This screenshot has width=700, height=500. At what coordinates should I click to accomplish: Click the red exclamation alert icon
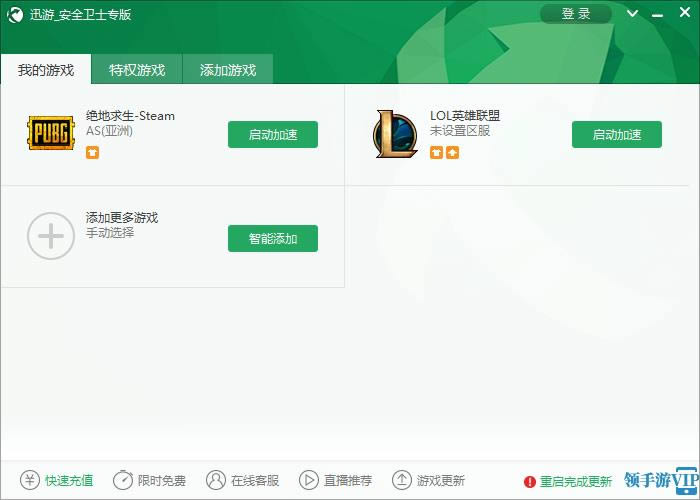tap(529, 482)
